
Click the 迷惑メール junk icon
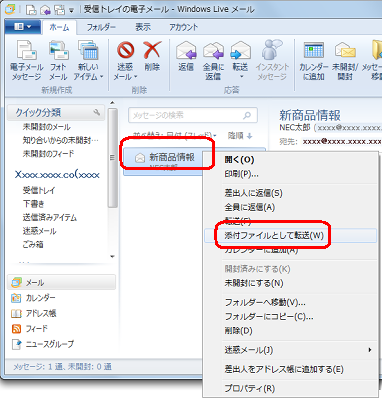click(x=125, y=50)
